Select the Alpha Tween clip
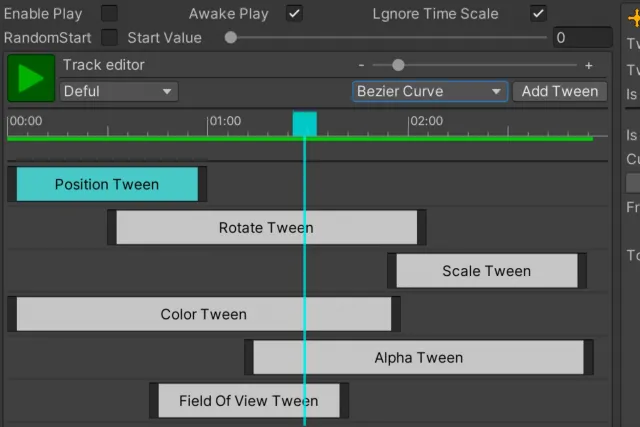Screen dimensions: 640x427 tap(419, 357)
